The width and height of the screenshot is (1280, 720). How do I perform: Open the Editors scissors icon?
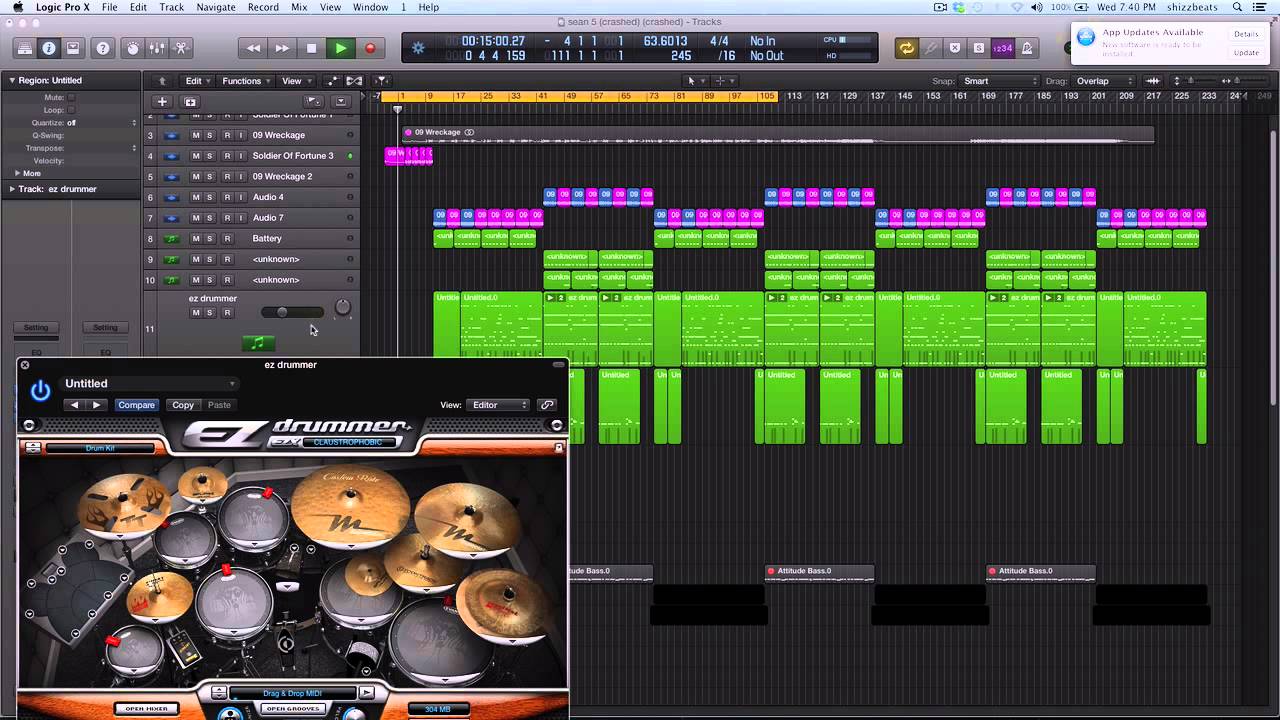(181, 48)
